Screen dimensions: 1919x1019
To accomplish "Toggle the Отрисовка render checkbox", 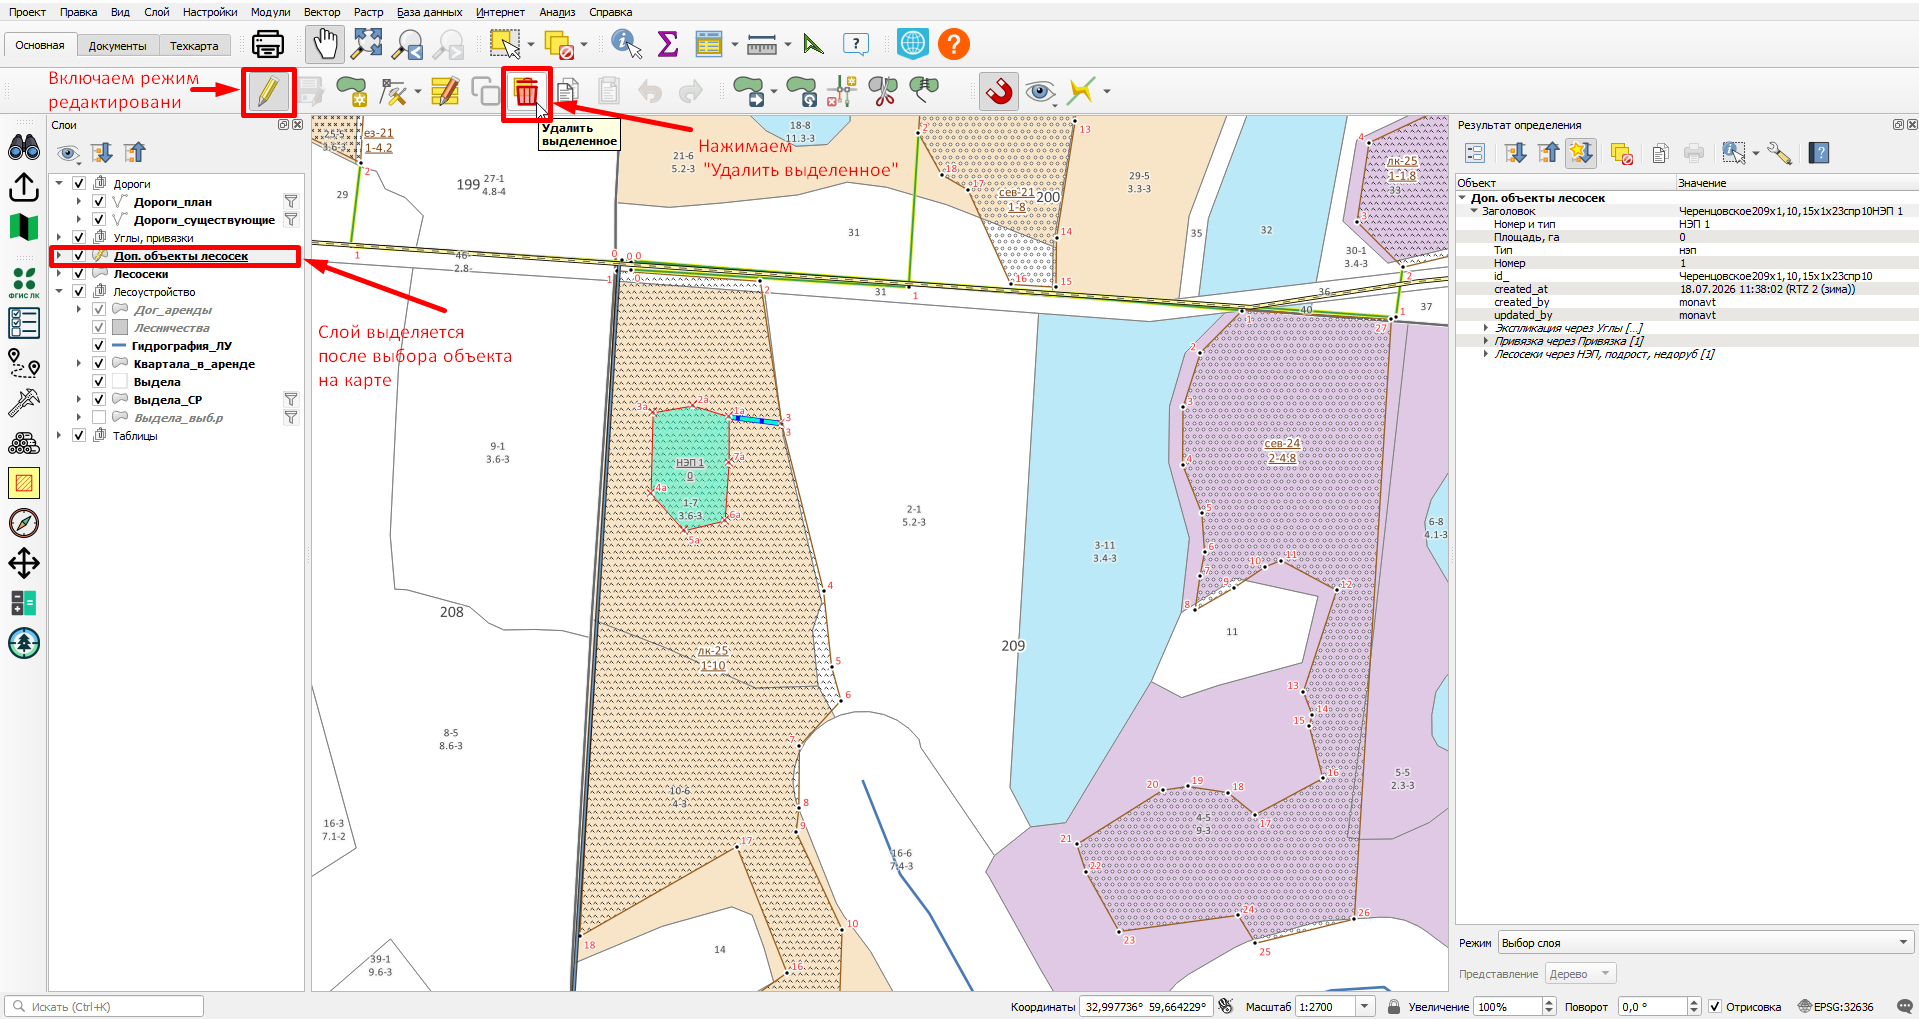I will [x=1714, y=1007].
